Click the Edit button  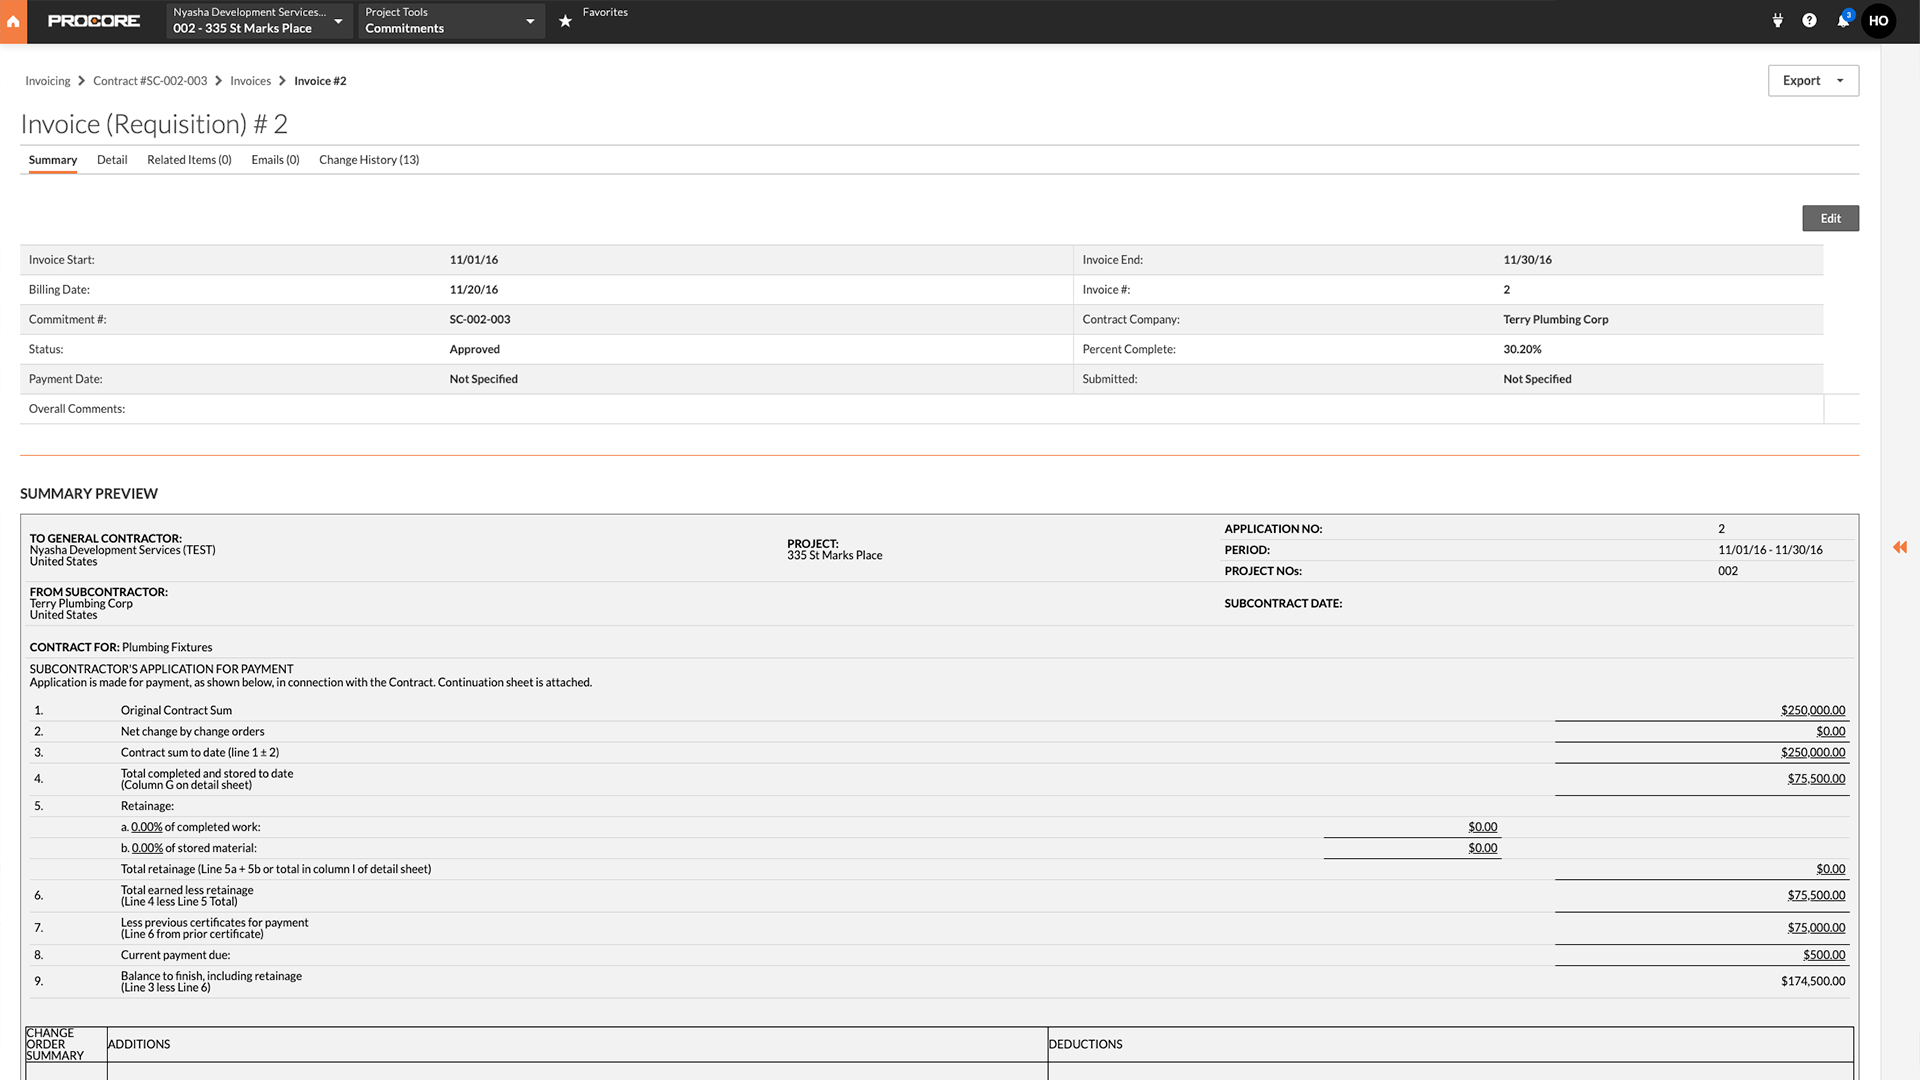pyautogui.click(x=1830, y=218)
